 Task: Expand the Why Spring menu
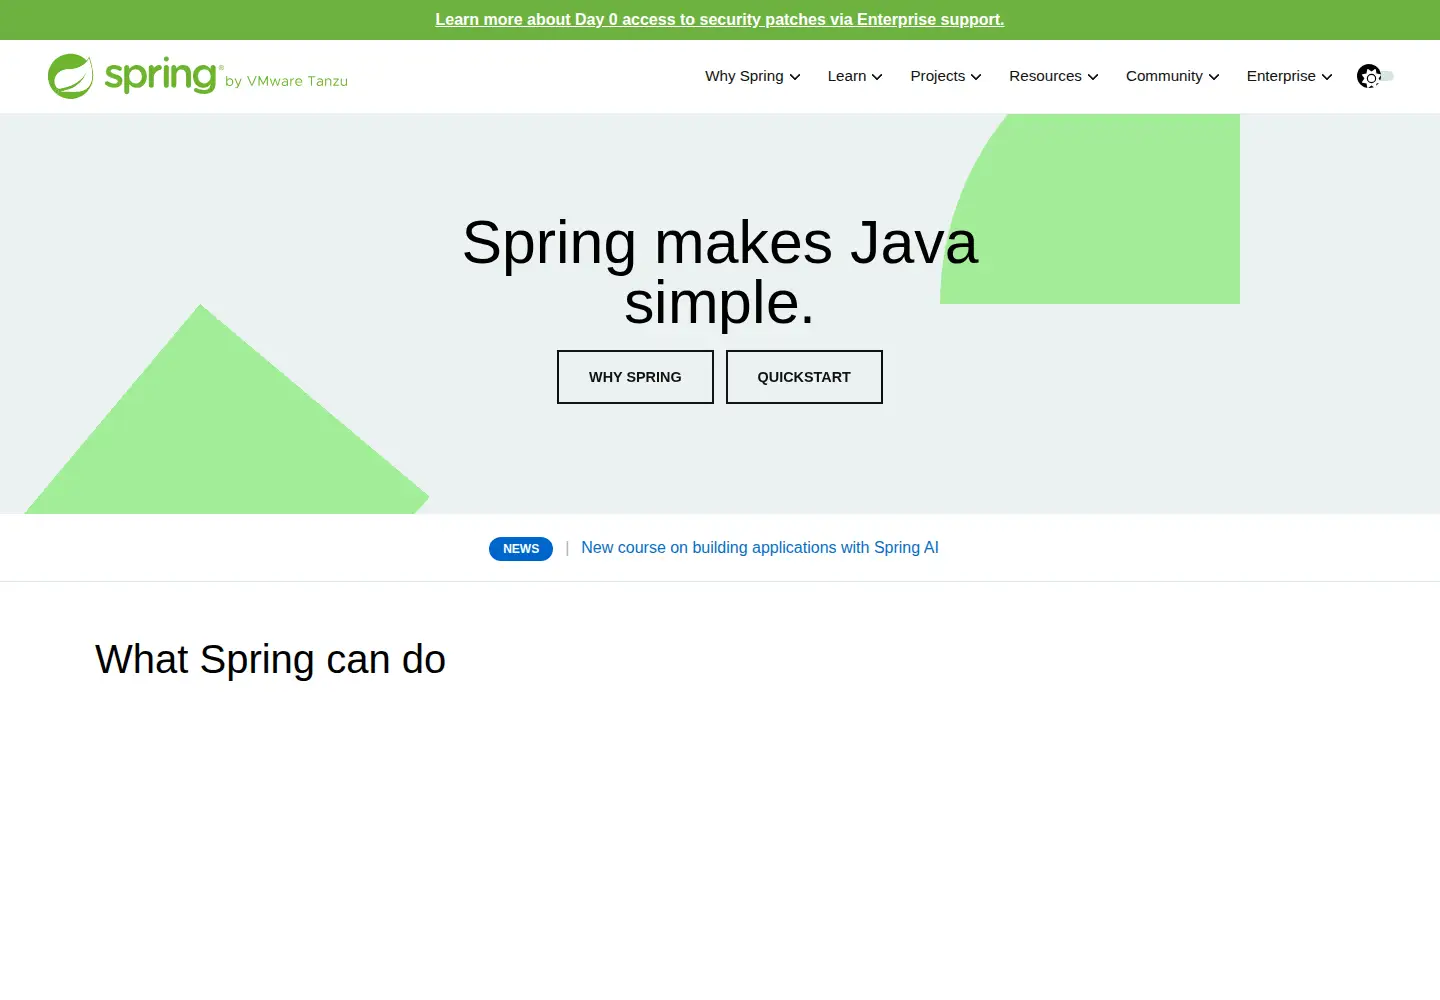(x=752, y=76)
